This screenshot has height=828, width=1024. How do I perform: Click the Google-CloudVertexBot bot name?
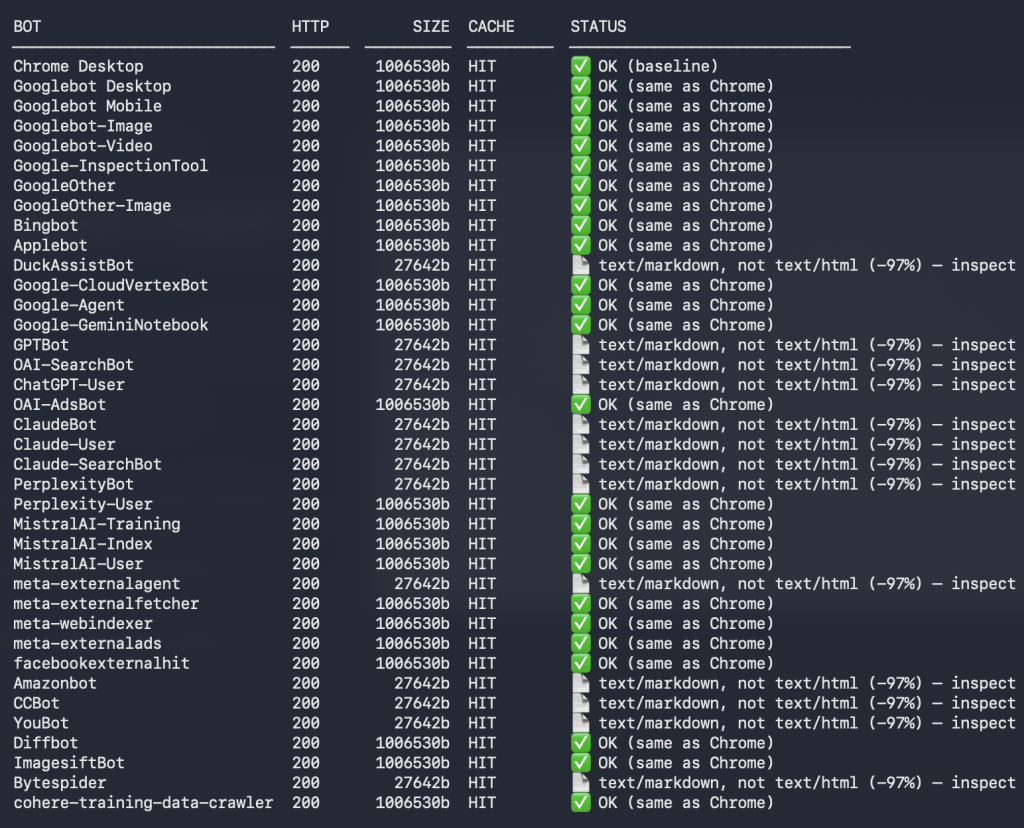[110, 285]
